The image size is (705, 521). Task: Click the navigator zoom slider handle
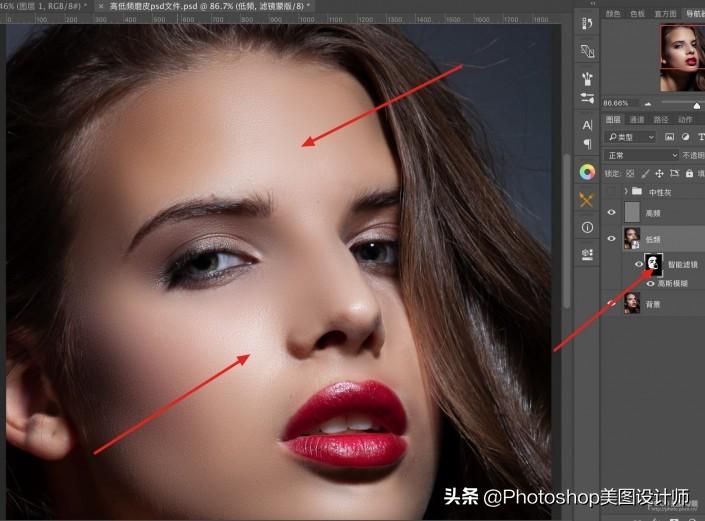(696, 104)
